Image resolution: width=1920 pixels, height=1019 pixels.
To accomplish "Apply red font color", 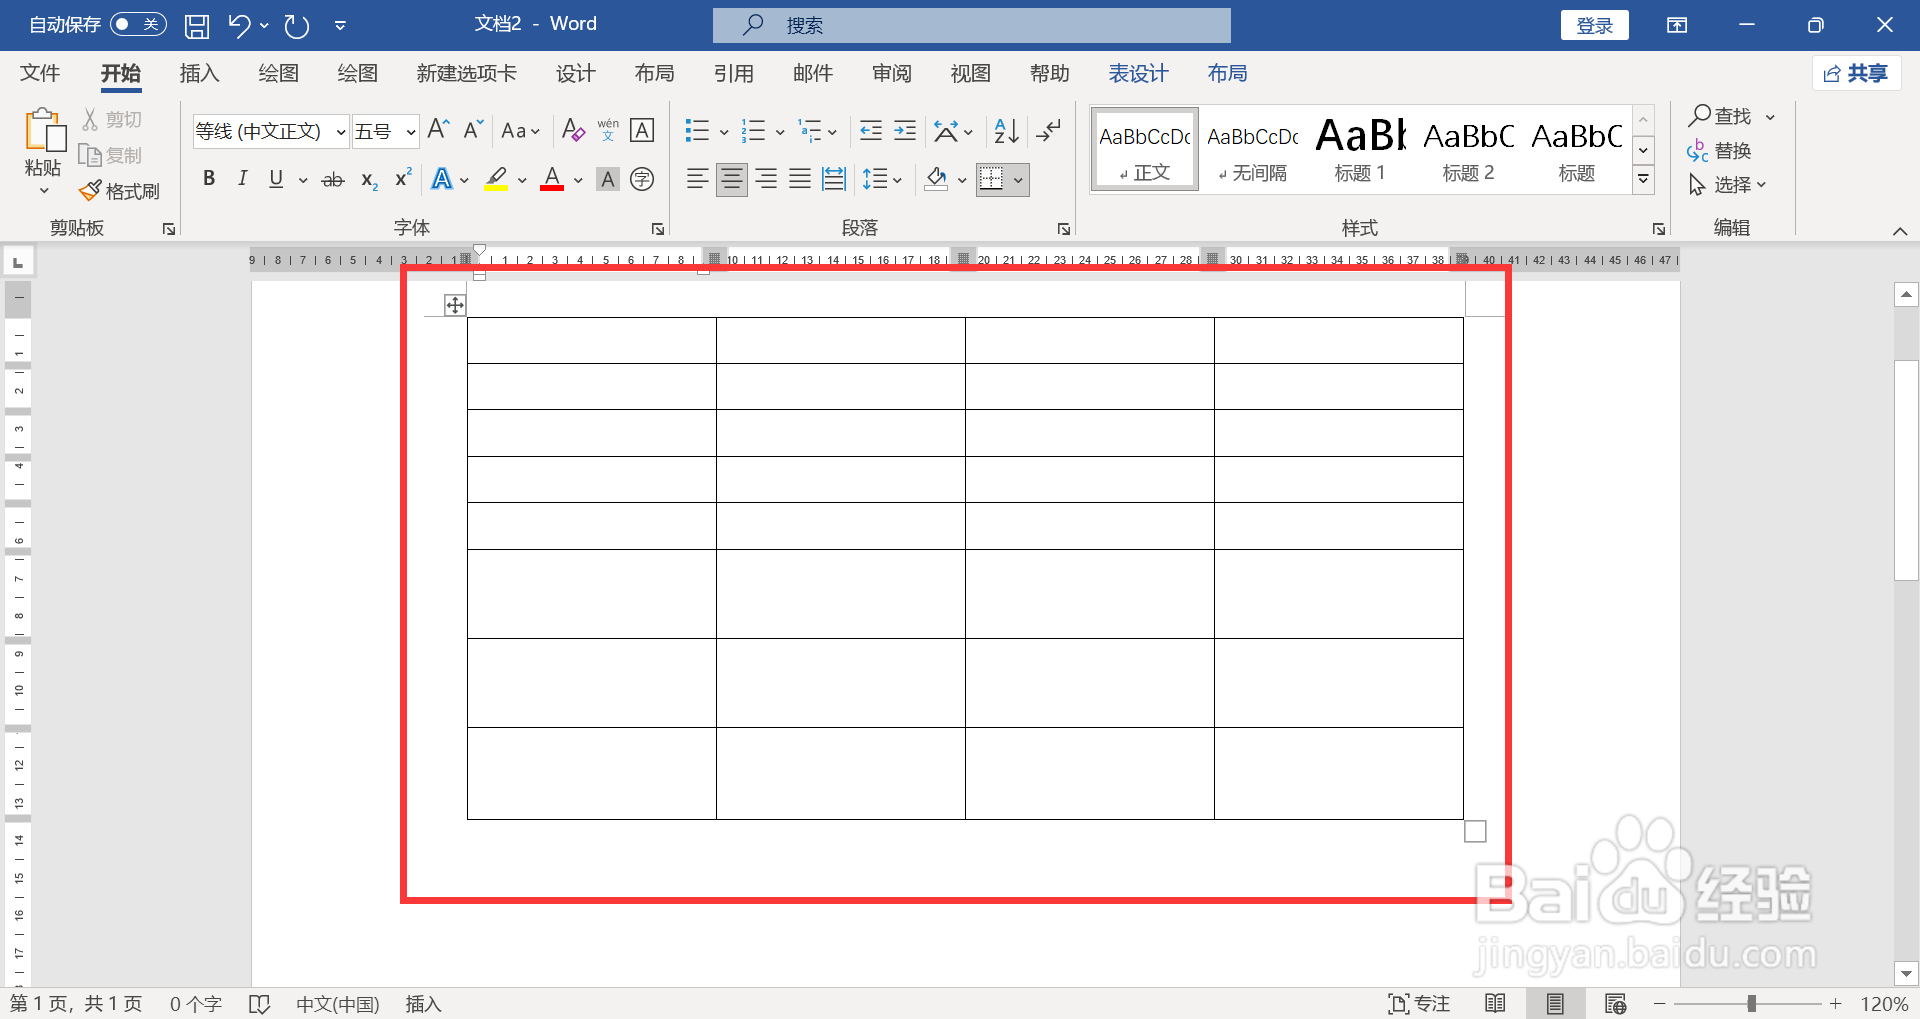I will [x=552, y=180].
